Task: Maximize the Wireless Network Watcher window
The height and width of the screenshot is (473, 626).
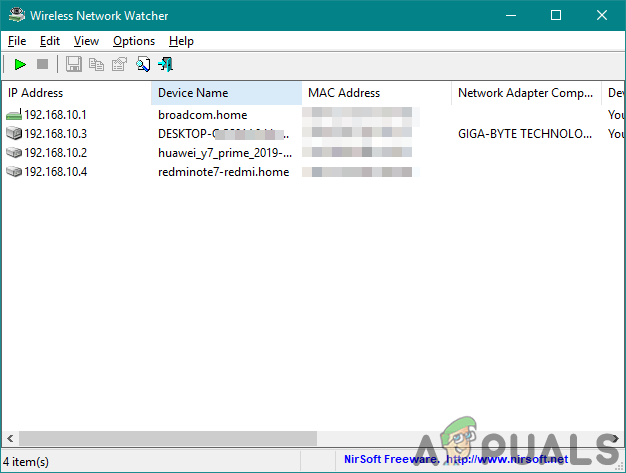Action: tap(556, 15)
